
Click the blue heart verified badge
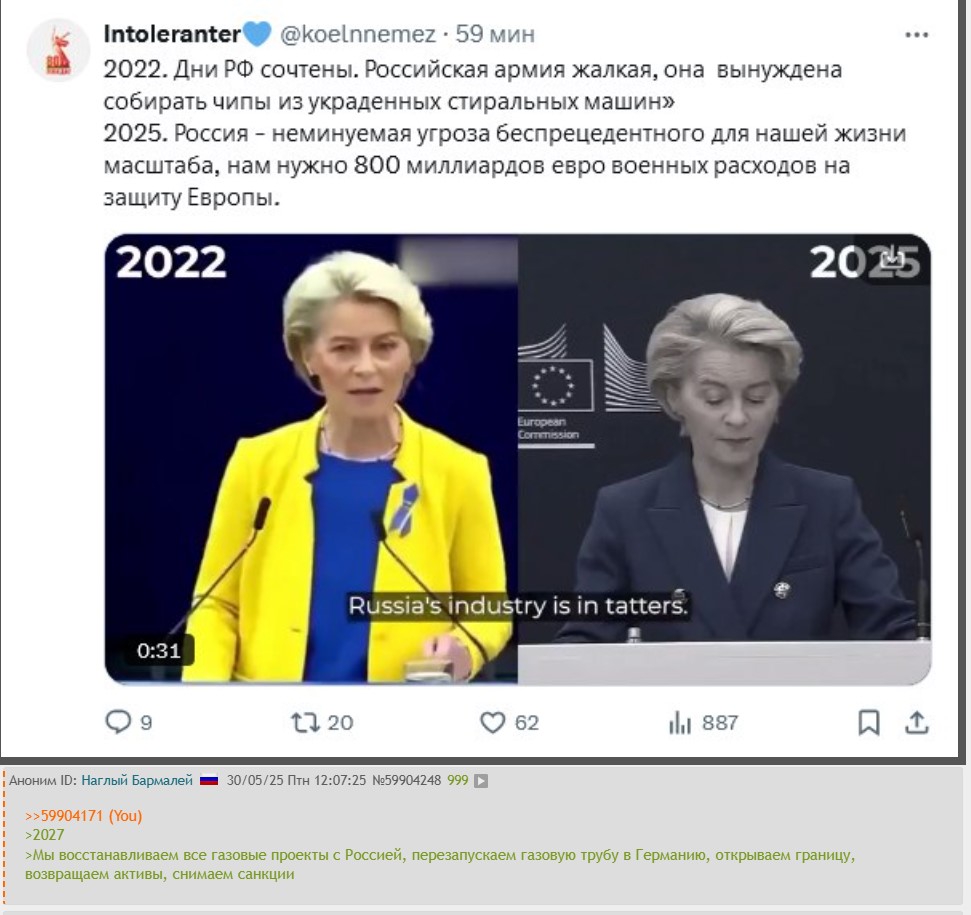tap(257, 34)
